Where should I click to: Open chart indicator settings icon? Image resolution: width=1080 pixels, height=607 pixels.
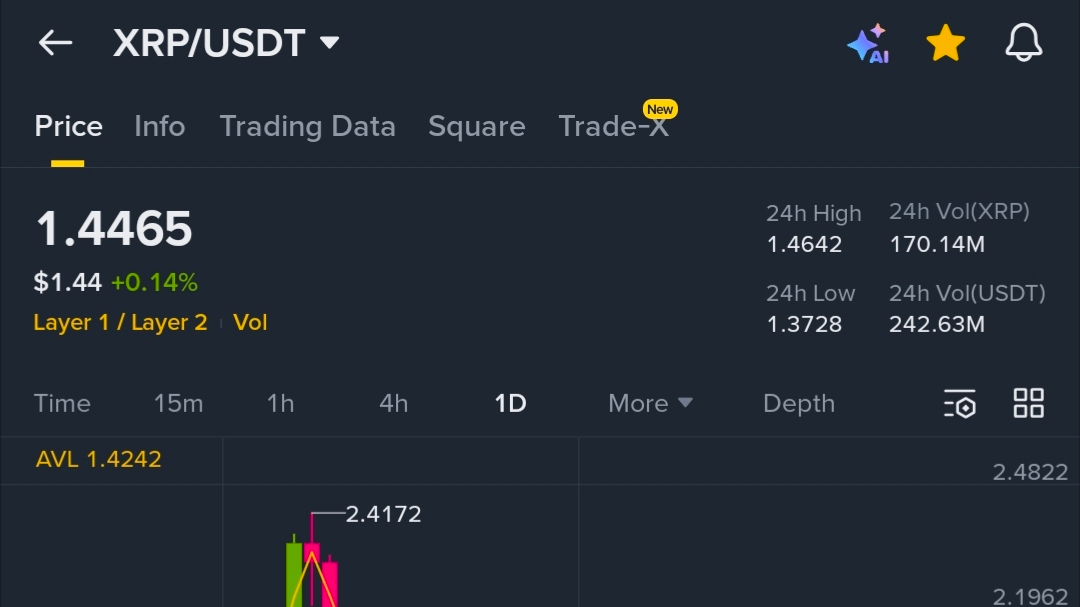pyautogui.click(x=960, y=404)
